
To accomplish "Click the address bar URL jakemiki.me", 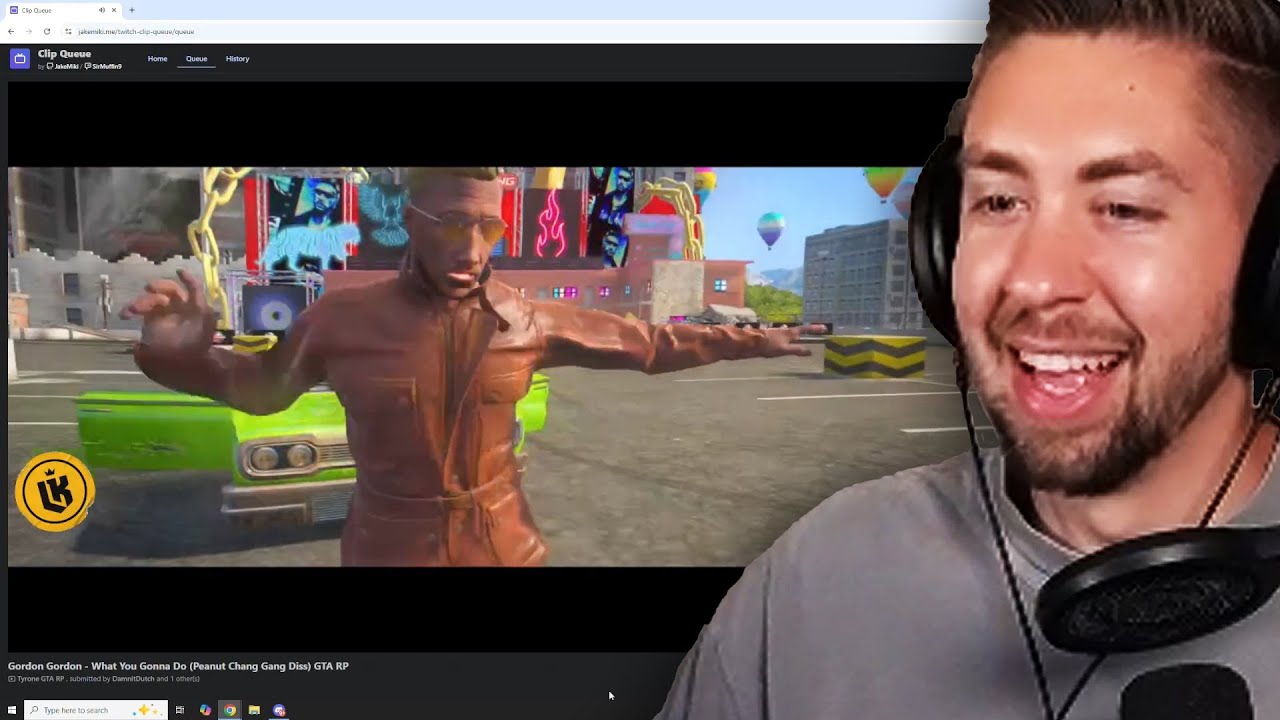I will coord(136,31).
